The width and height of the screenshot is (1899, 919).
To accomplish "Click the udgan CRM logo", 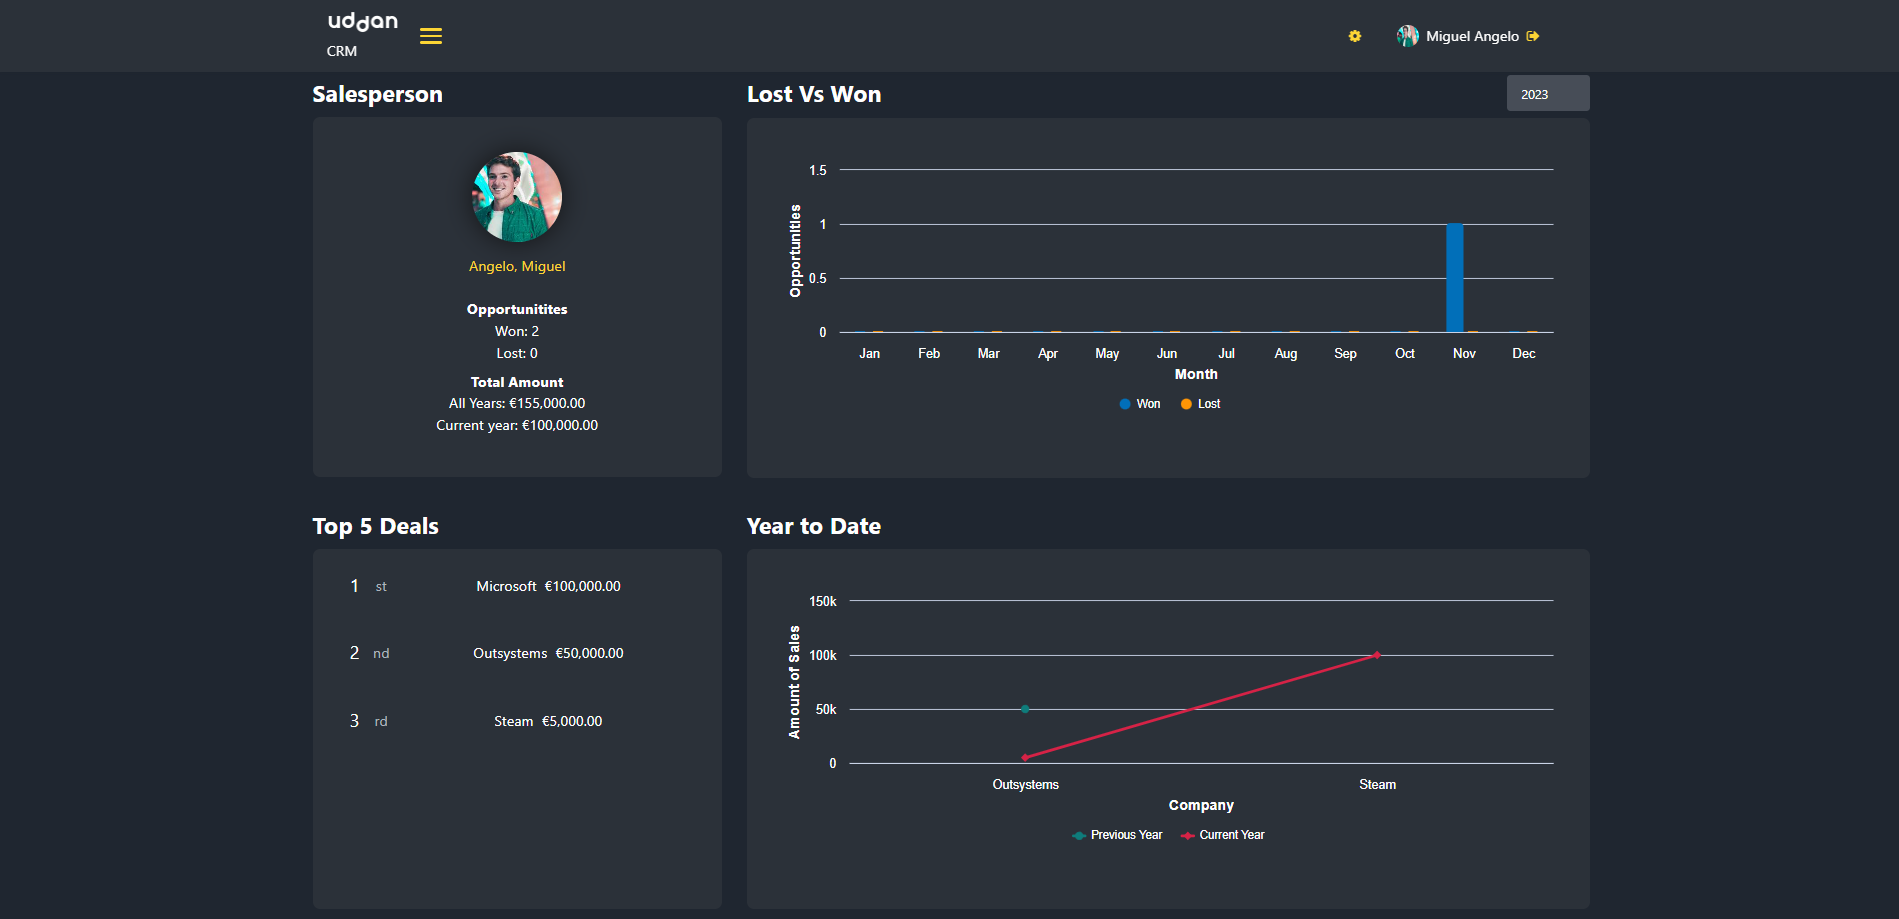I will tap(362, 32).
